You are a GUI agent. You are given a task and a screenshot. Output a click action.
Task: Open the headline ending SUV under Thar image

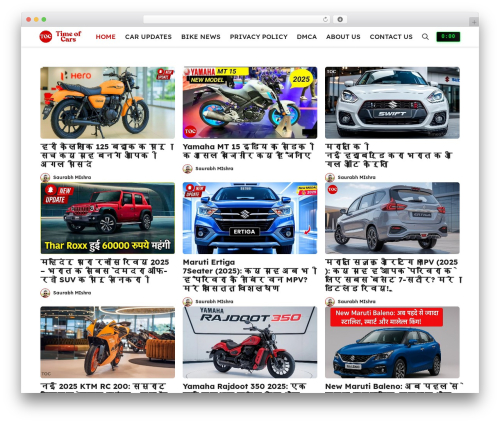tap(105, 271)
